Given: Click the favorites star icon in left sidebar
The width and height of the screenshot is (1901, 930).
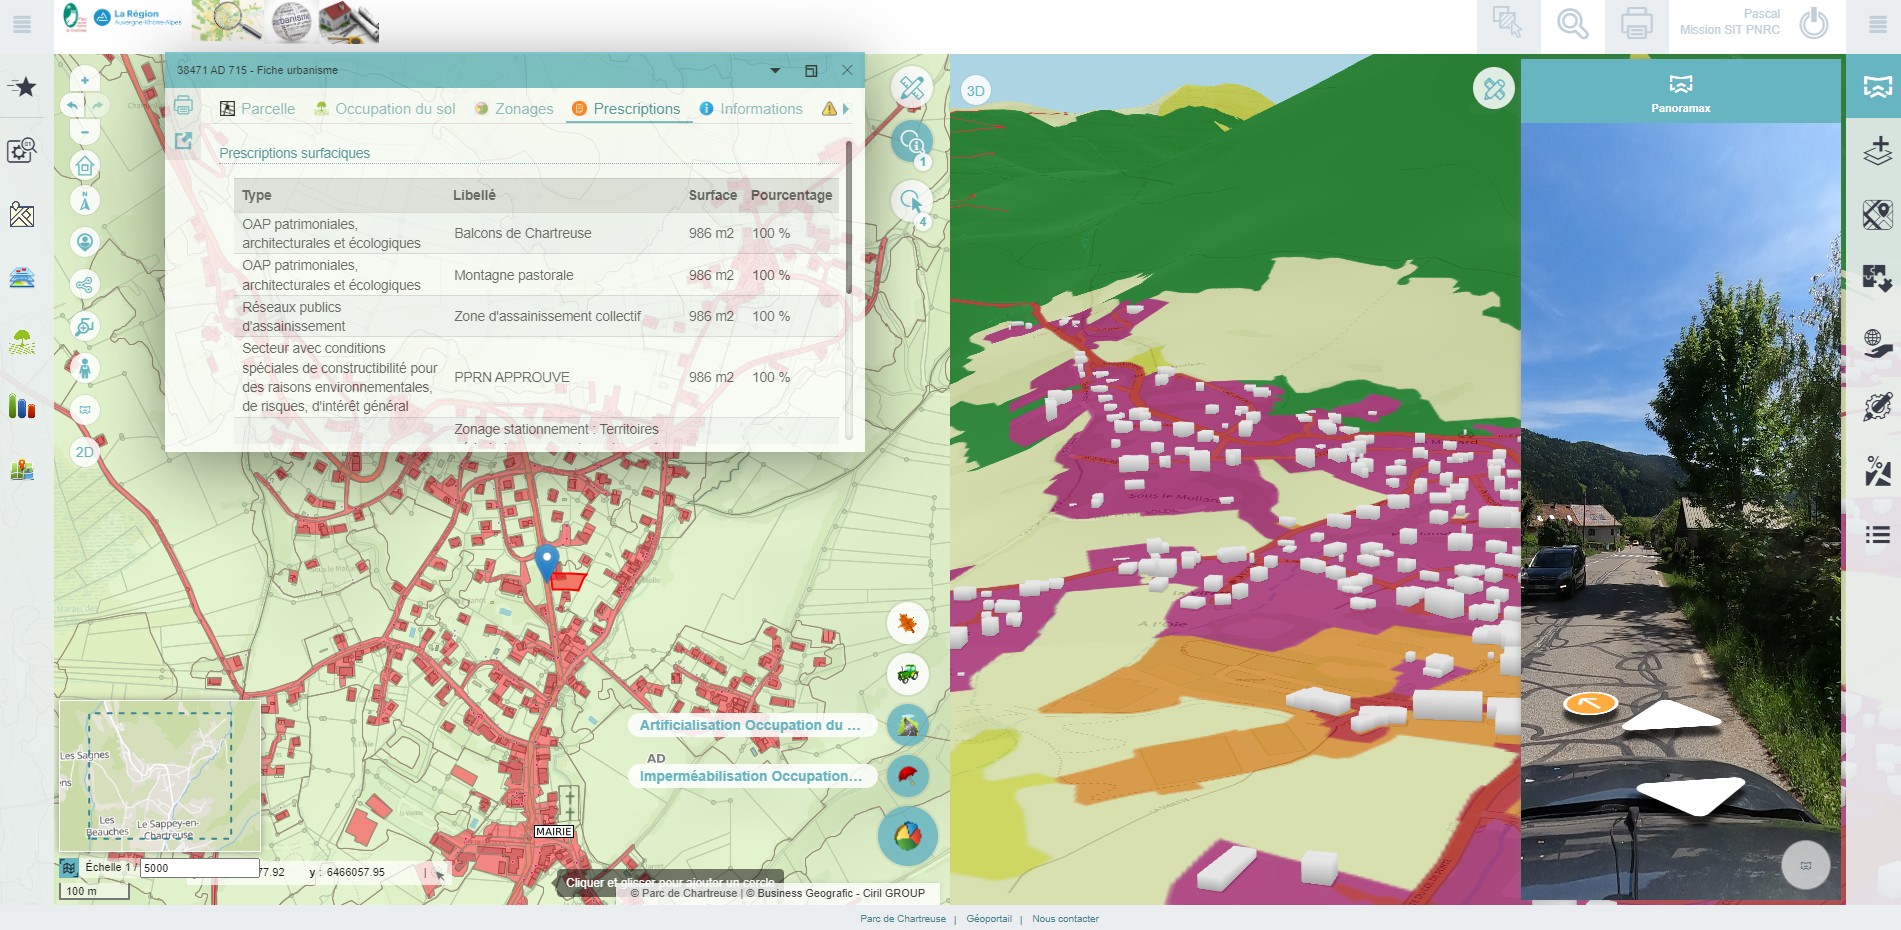Looking at the screenshot, I should coord(23,87).
